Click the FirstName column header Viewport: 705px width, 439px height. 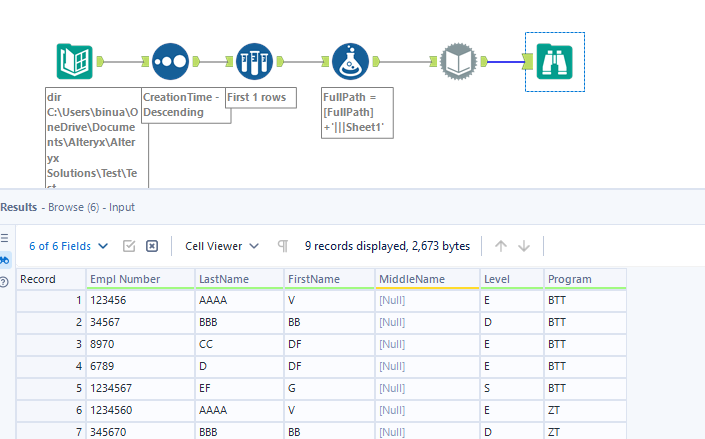point(329,279)
